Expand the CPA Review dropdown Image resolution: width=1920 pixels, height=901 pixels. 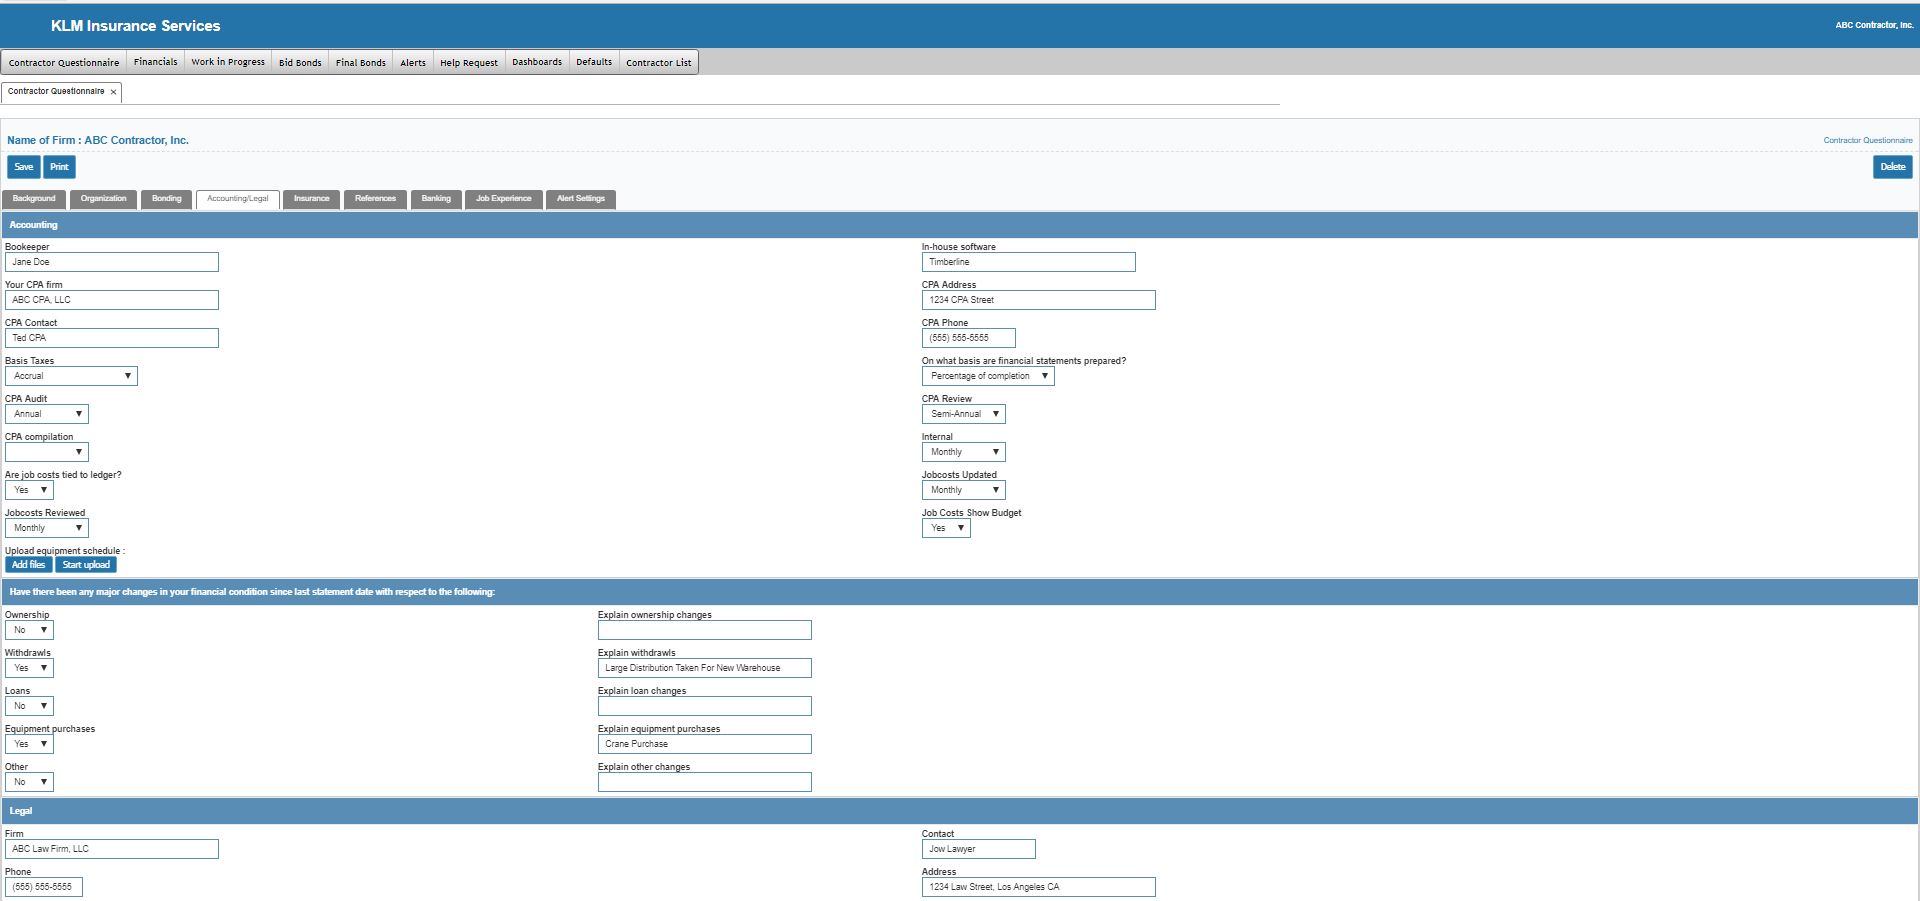(x=963, y=414)
